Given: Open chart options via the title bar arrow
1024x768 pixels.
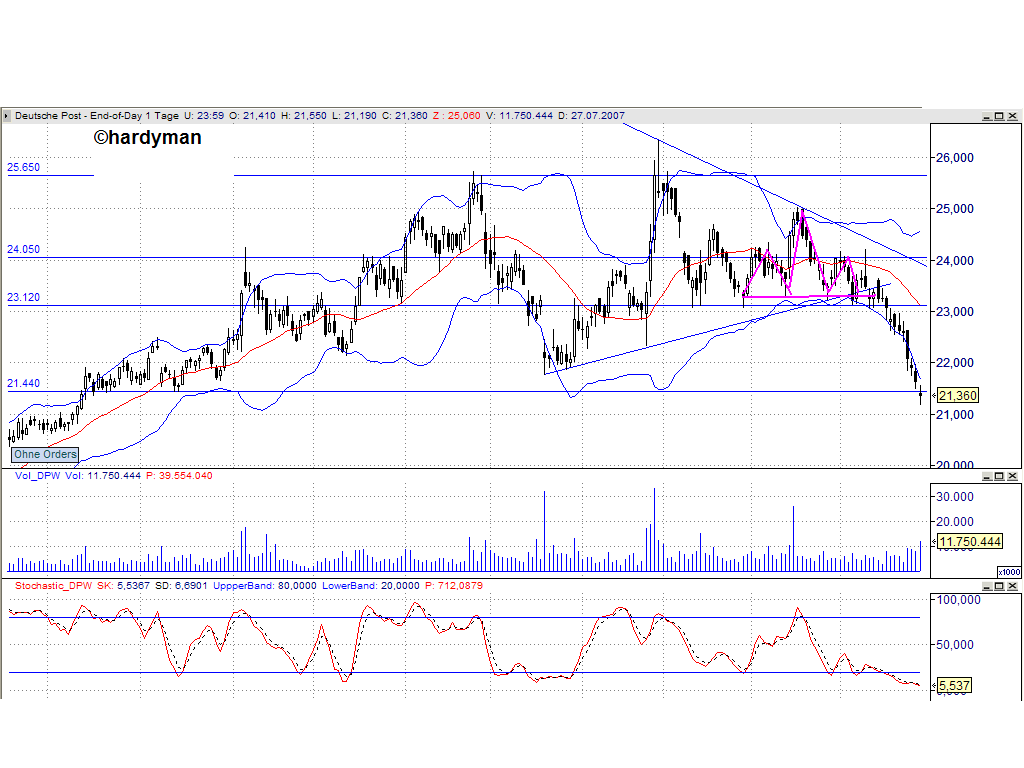Looking at the screenshot, I should tap(6, 115).
